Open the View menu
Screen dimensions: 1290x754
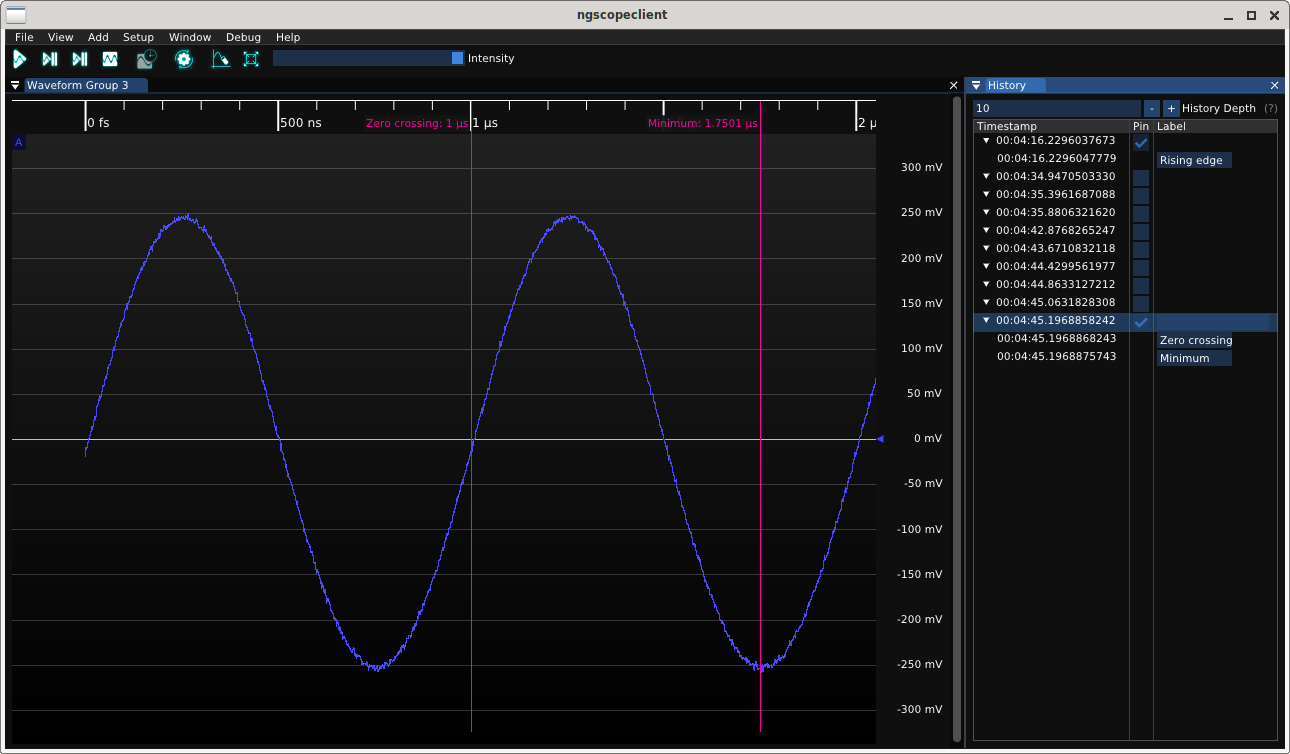click(60, 37)
